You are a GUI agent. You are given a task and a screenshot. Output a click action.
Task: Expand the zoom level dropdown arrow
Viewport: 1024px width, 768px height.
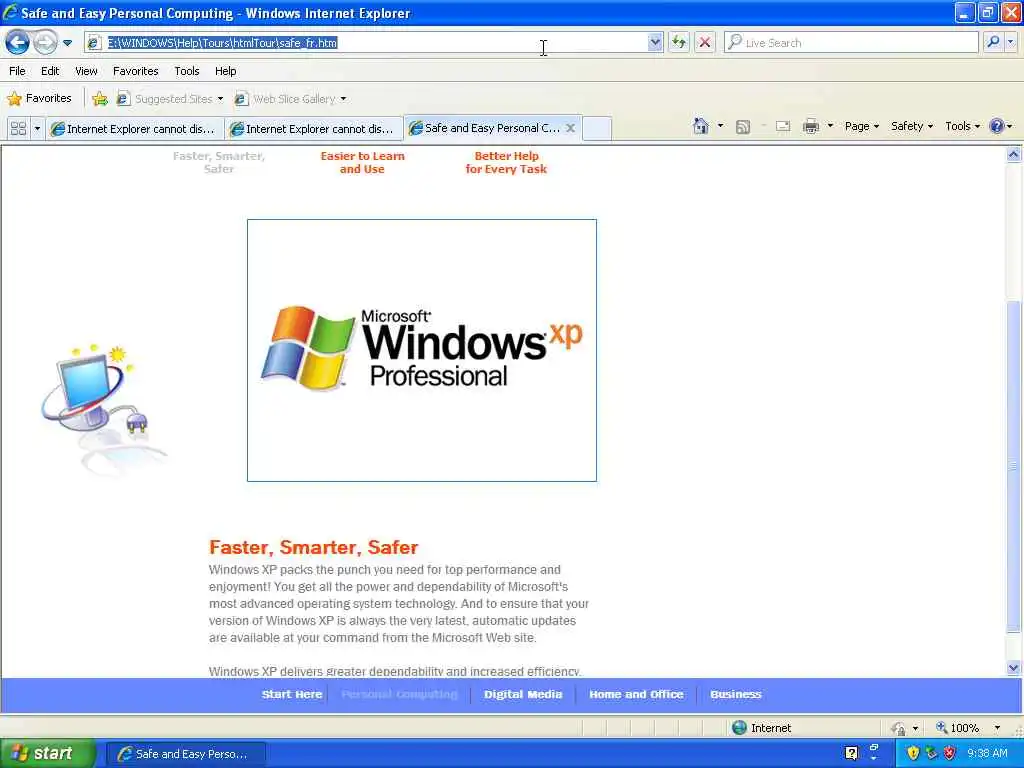click(997, 728)
